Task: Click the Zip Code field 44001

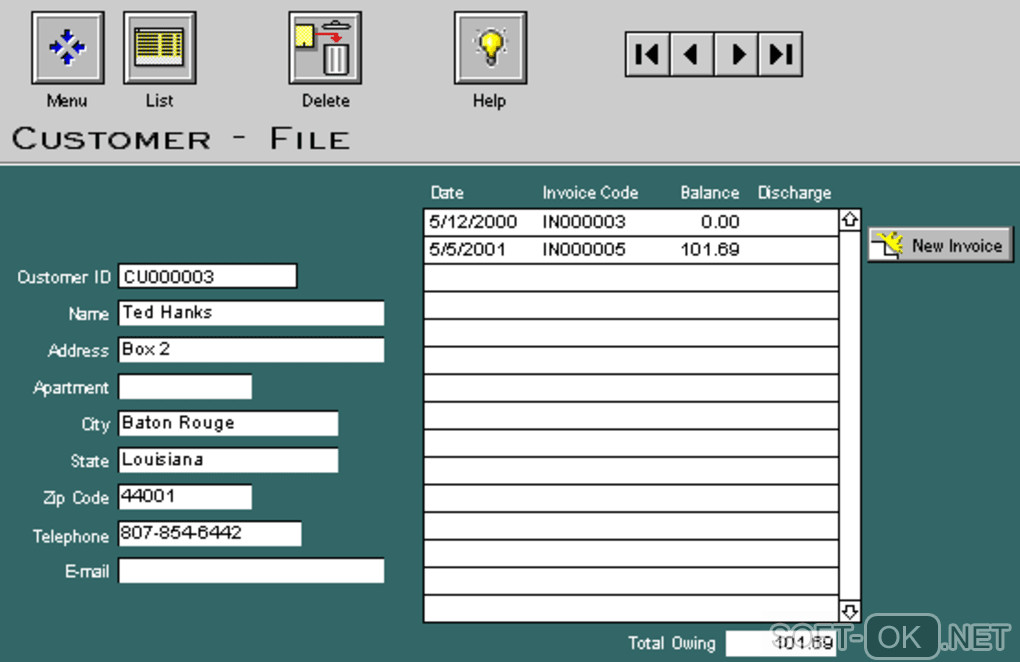Action: [185, 497]
